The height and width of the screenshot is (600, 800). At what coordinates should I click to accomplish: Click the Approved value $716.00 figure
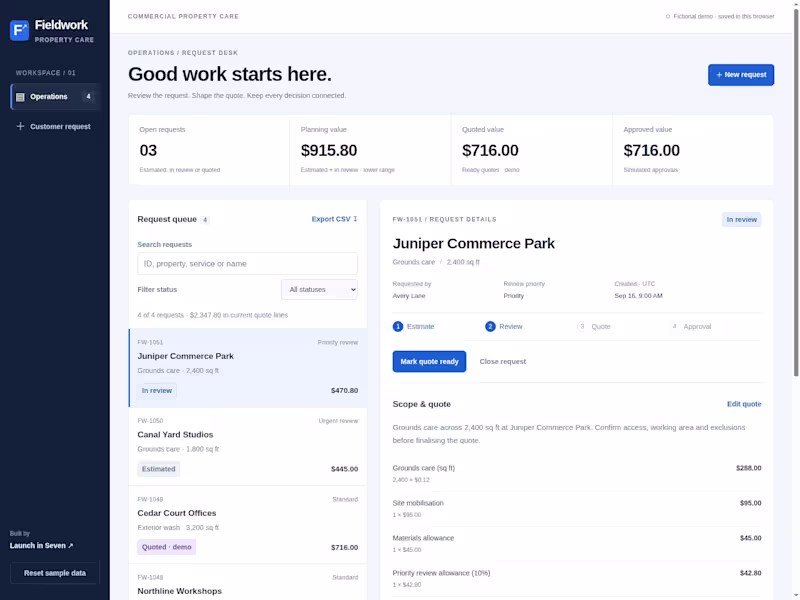coord(651,151)
